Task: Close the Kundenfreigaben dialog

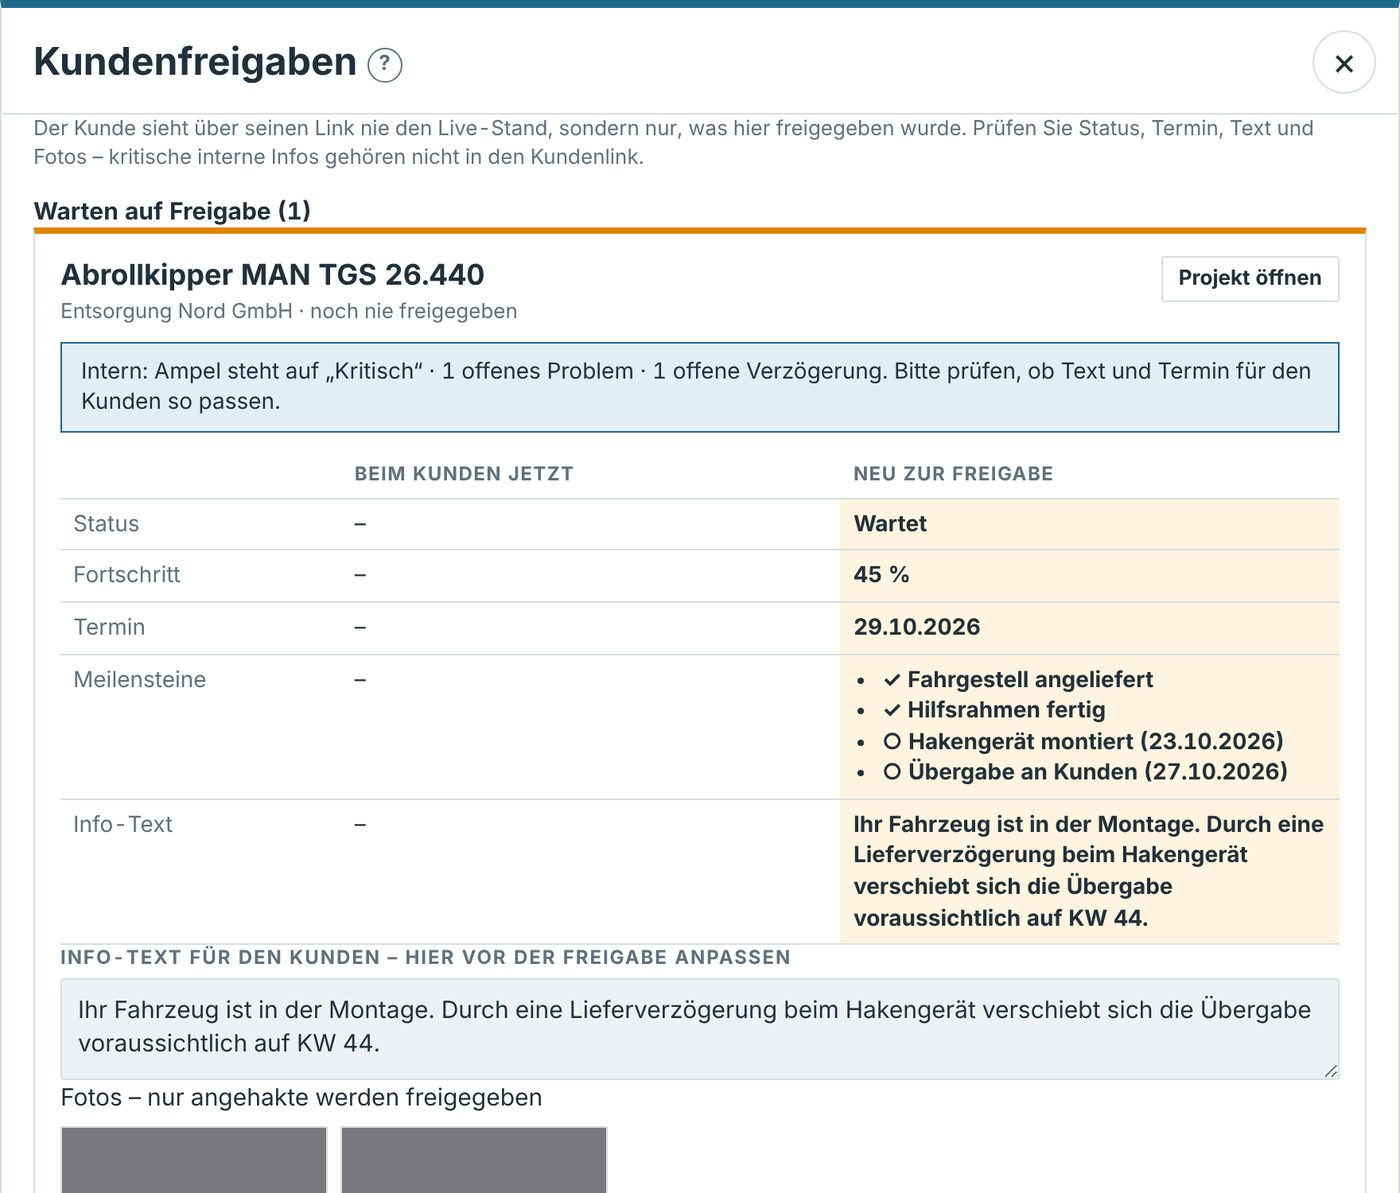Action: pos(1344,63)
